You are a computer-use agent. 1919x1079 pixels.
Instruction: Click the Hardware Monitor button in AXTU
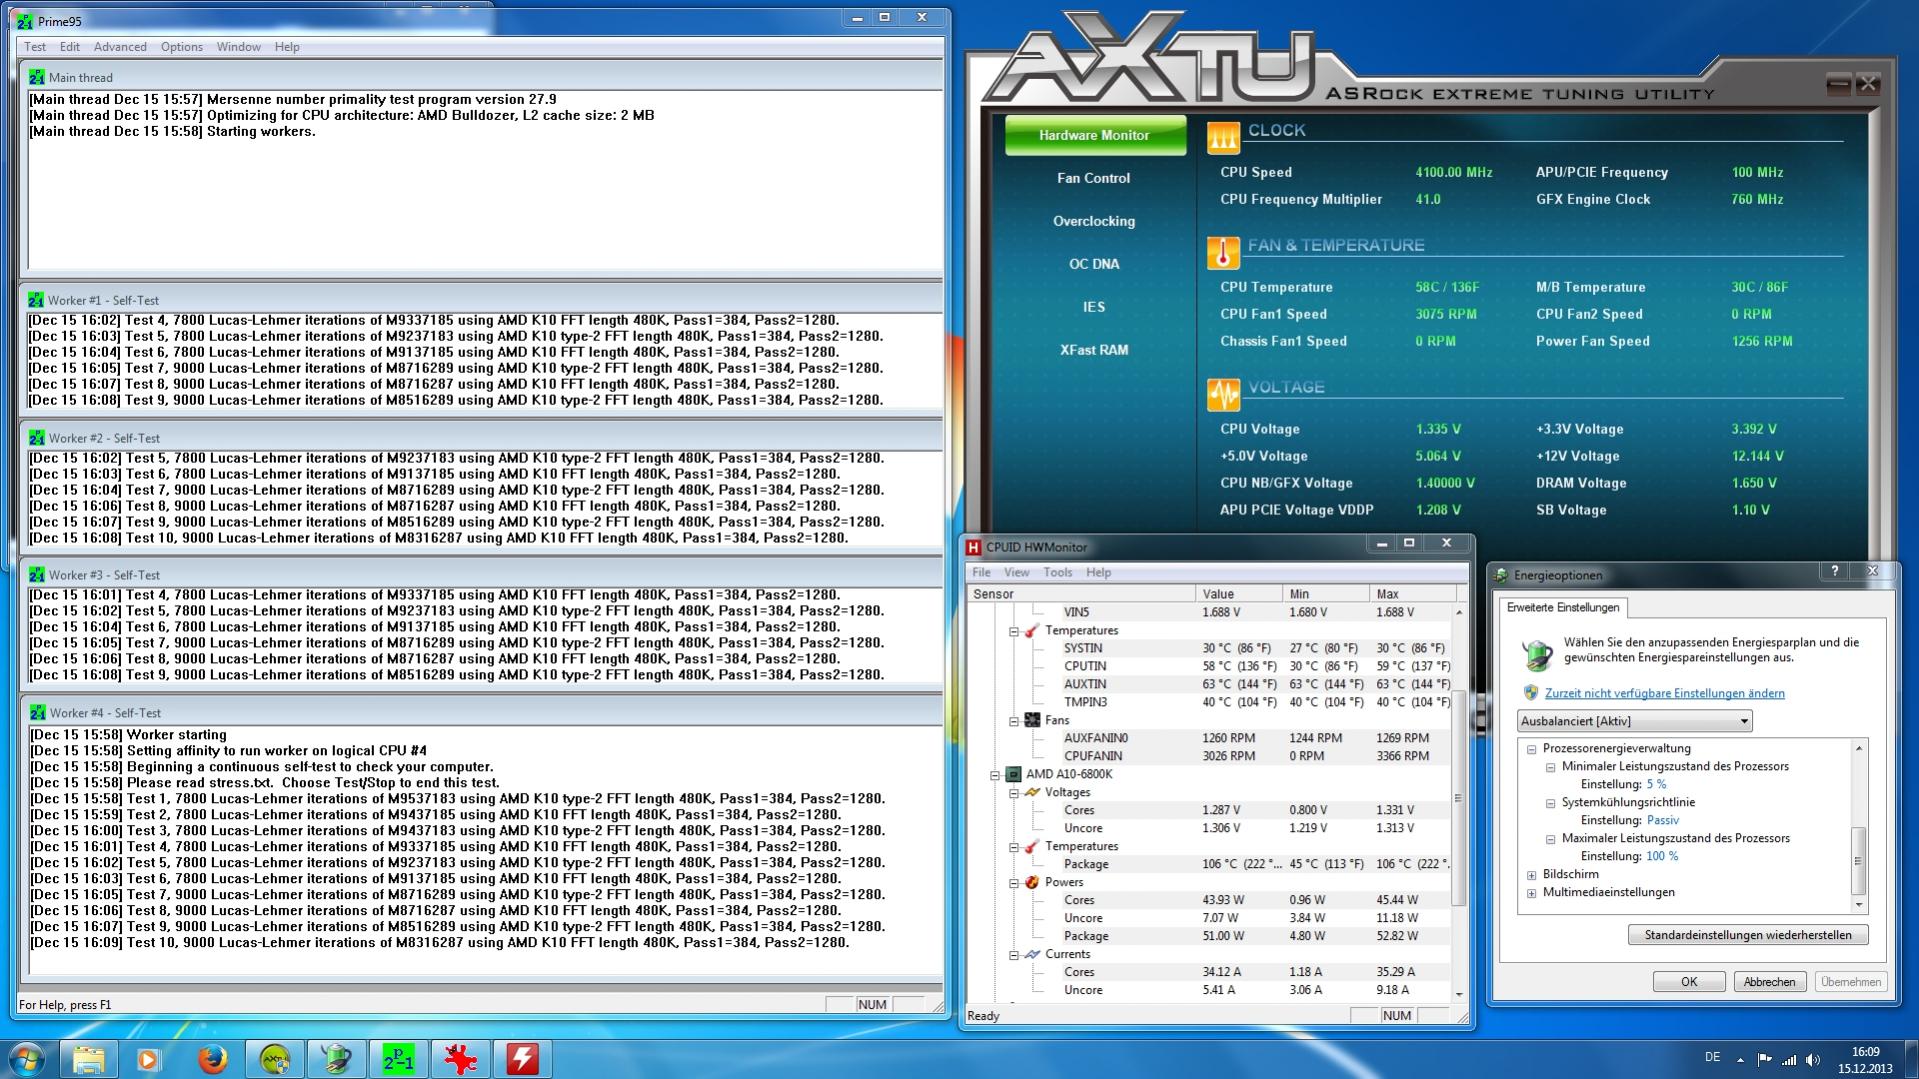(1094, 135)
